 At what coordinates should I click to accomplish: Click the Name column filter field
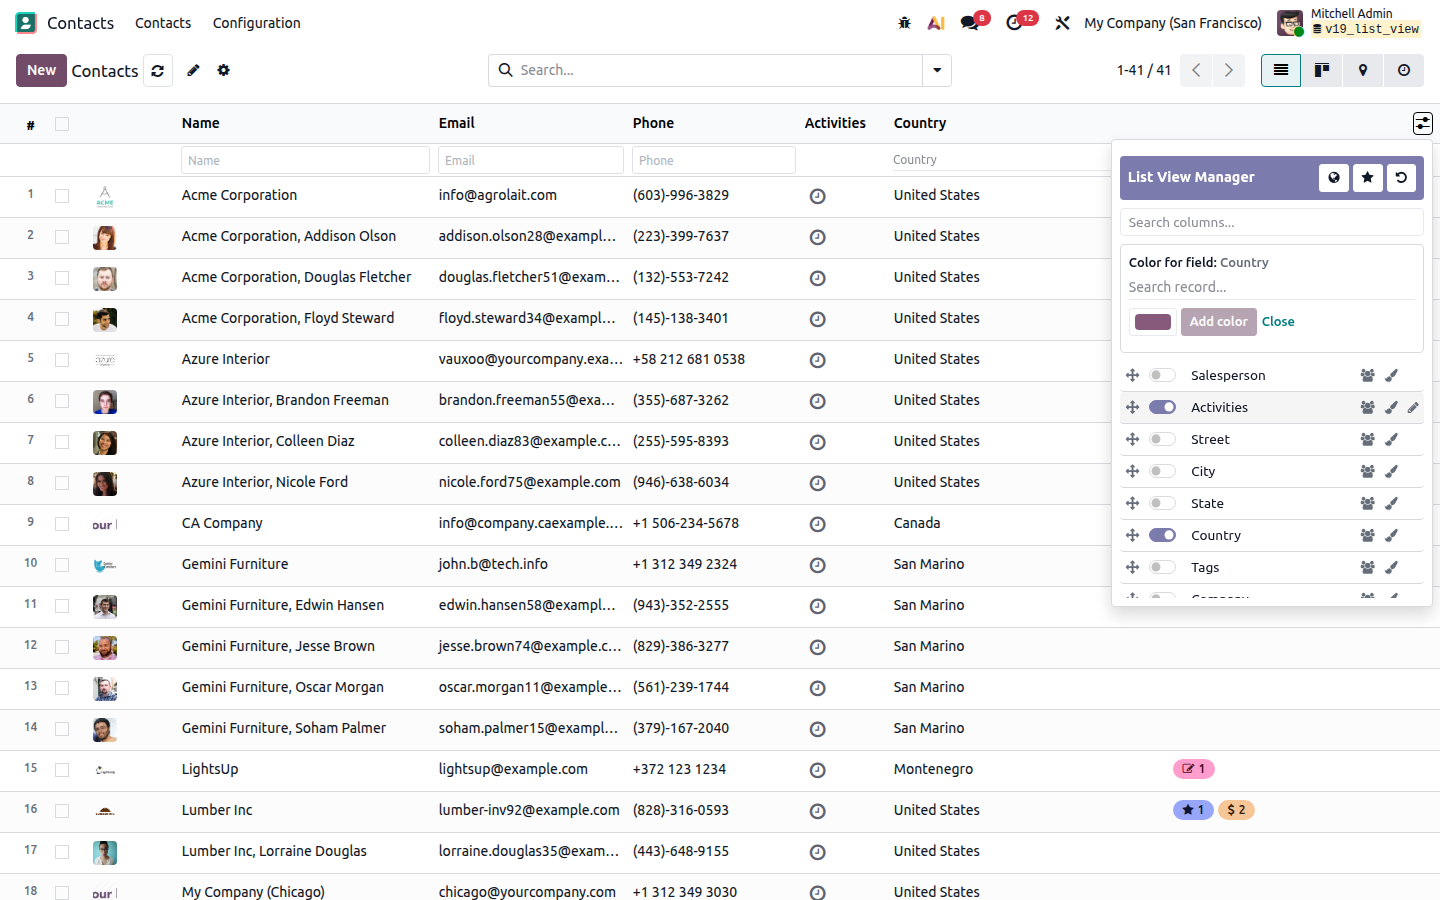305,160
